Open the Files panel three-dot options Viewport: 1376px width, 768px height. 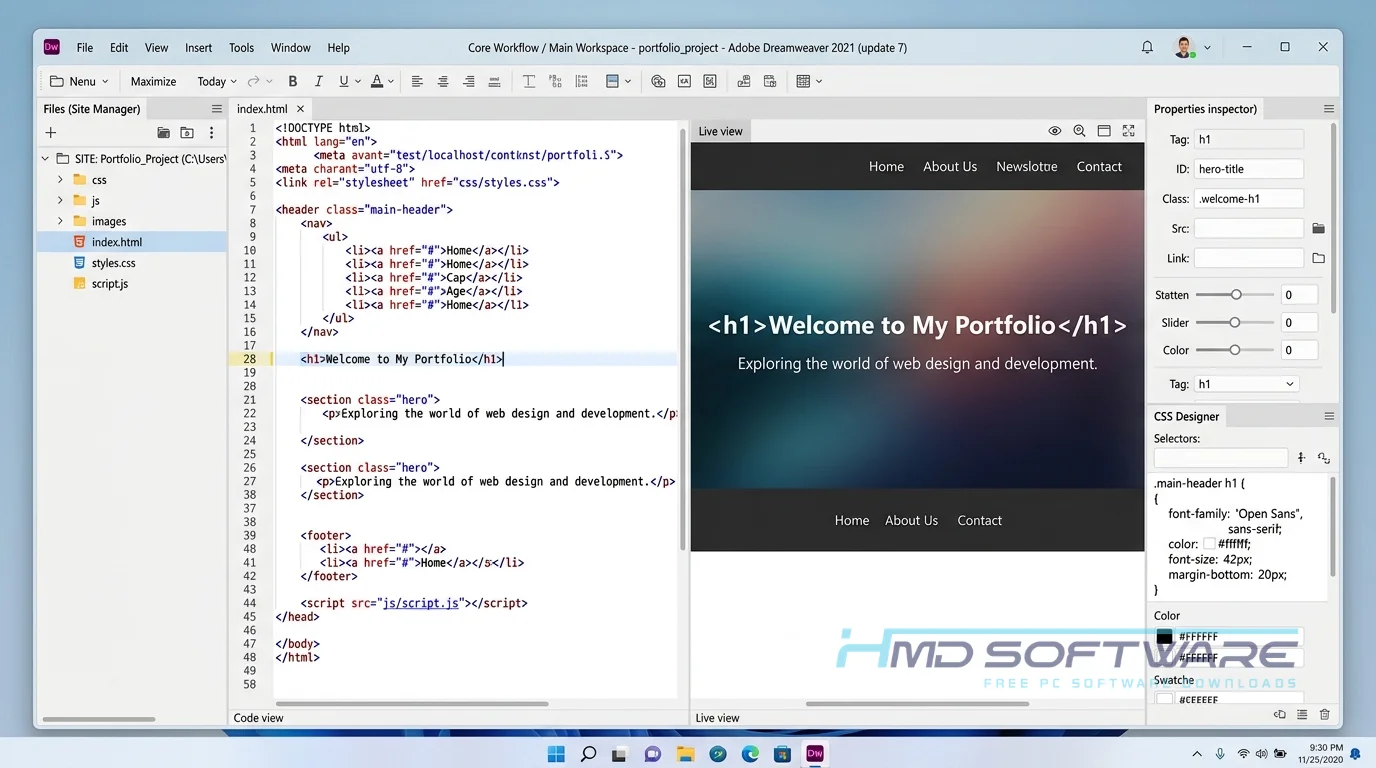click(211, 133)
